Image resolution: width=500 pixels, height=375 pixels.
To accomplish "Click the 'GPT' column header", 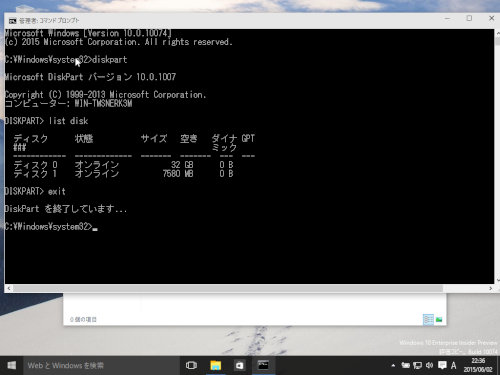I will click(248, 139).
